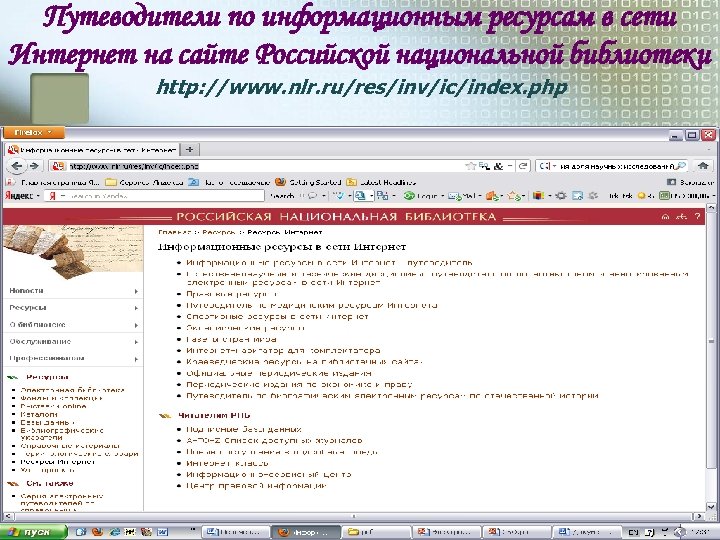Open Базы данных sidebar link
Image resolution: width=720 pixels, height=540 pixels.
pos(48,422)
